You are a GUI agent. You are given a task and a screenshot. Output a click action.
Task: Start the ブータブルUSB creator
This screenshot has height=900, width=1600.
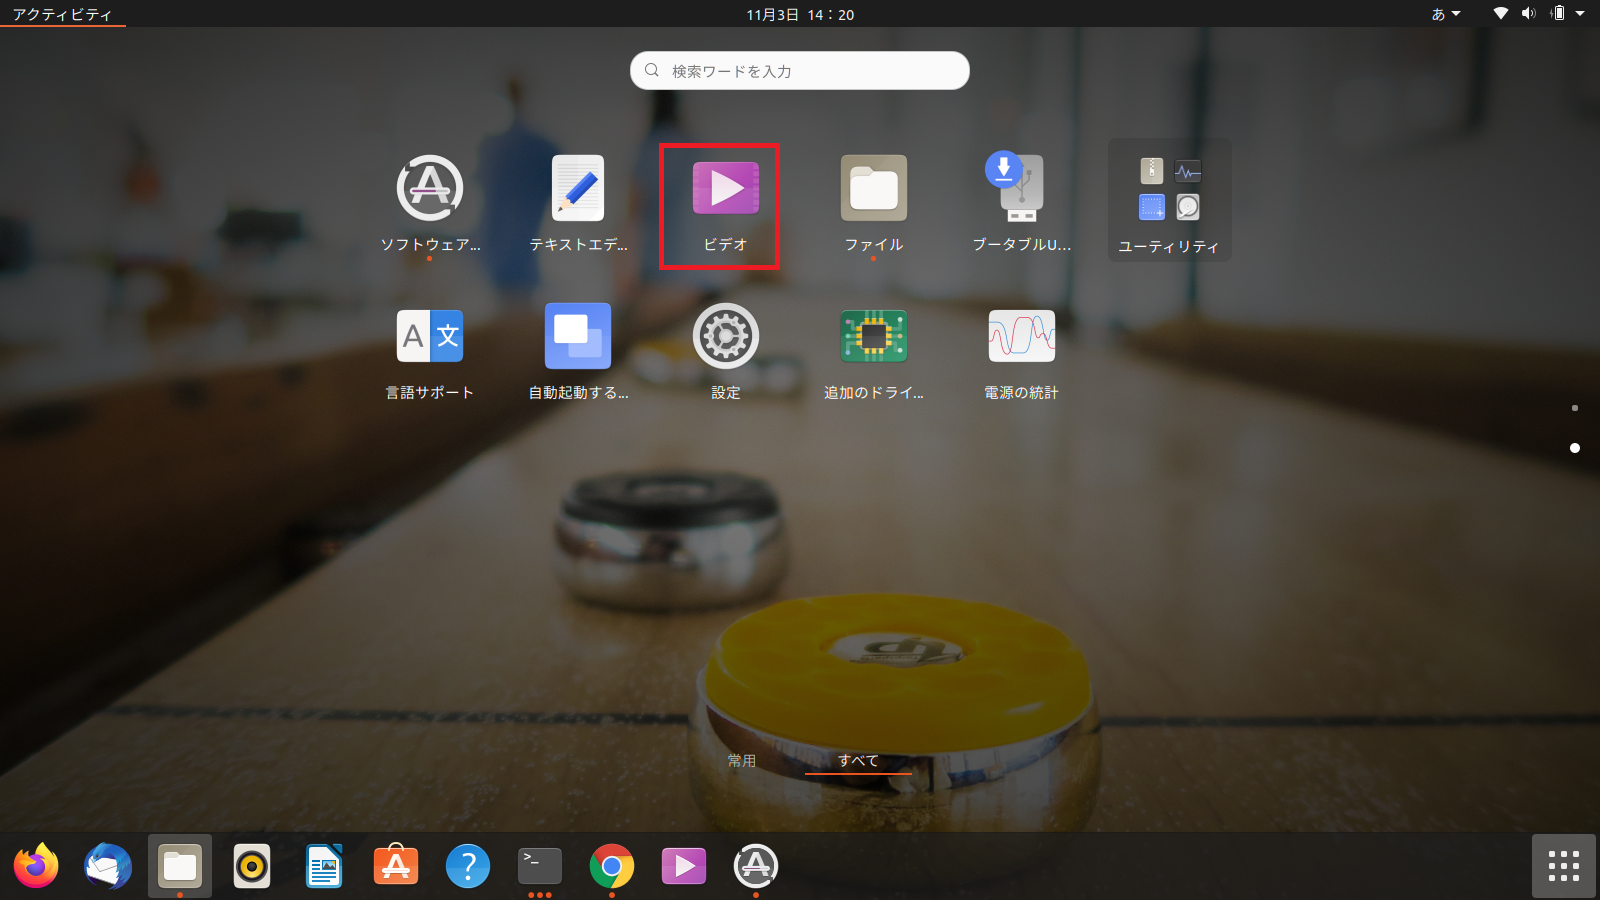[x=1021, y=187]
